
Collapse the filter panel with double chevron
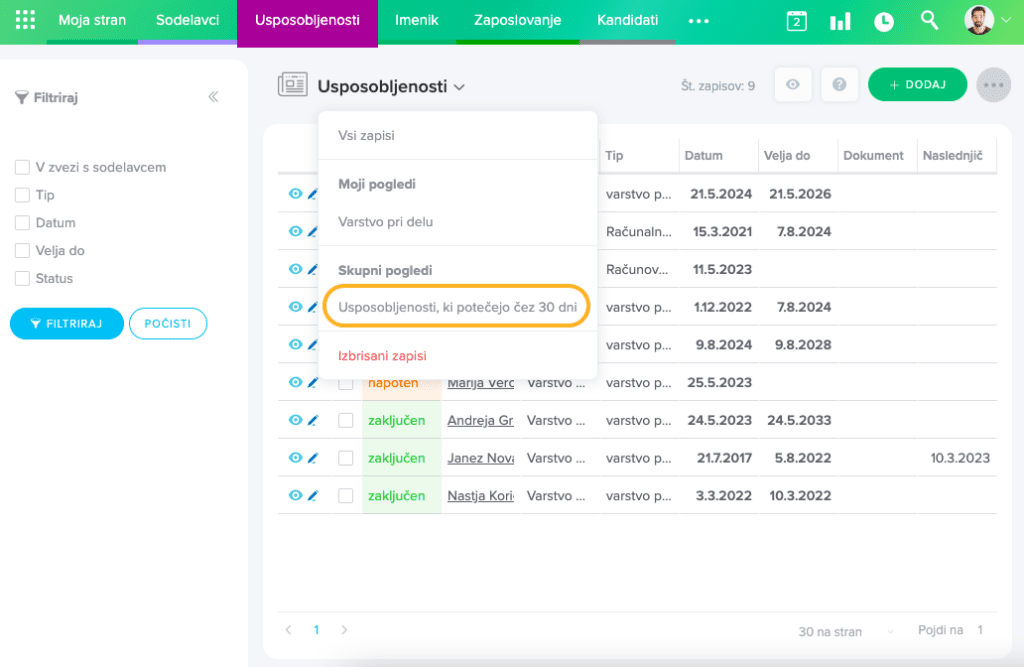click(213, 97)
